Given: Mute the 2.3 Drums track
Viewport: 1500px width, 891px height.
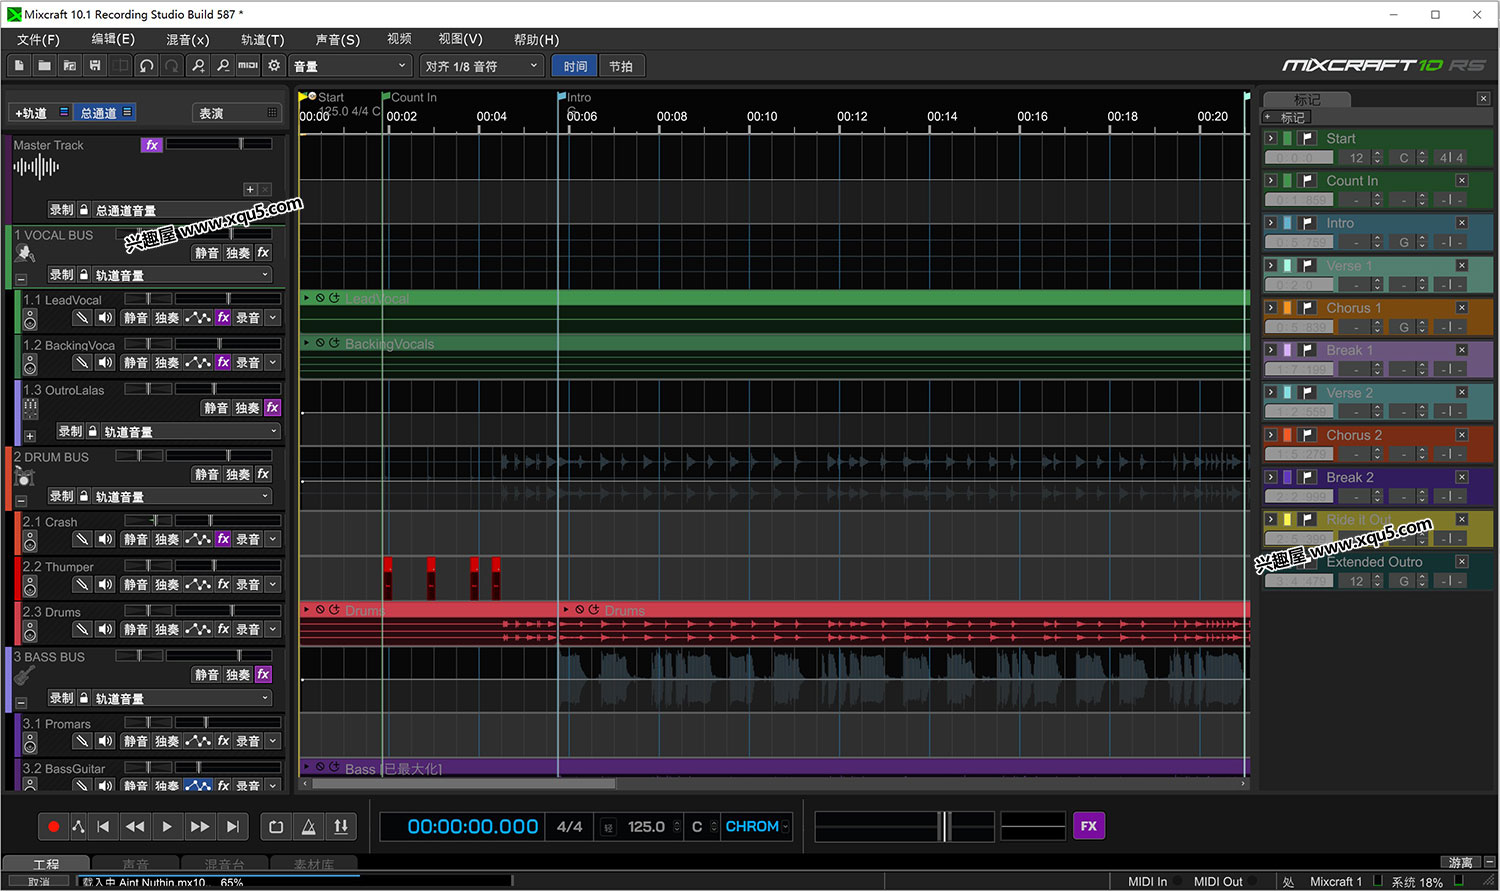Looking at the screenshot, I should (136, 629).
